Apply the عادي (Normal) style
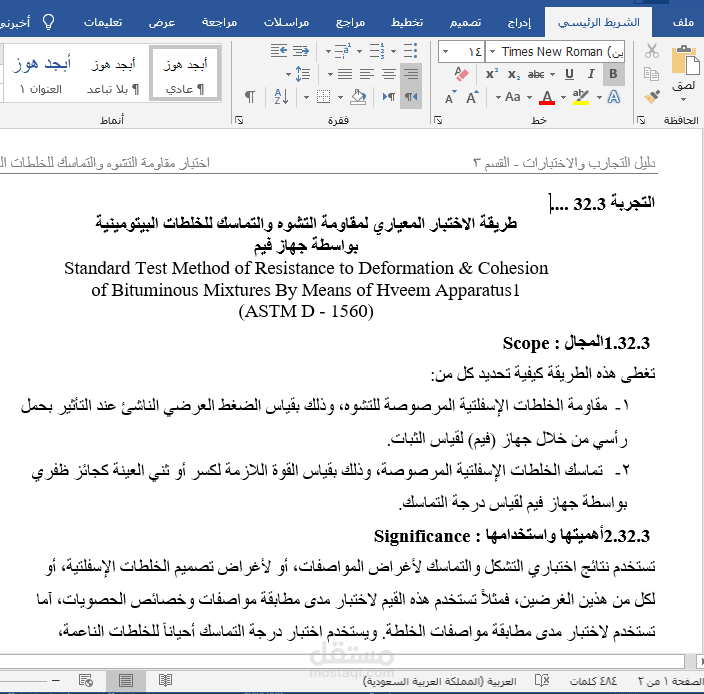The image size is (704, 694). (x=185, y=72)
